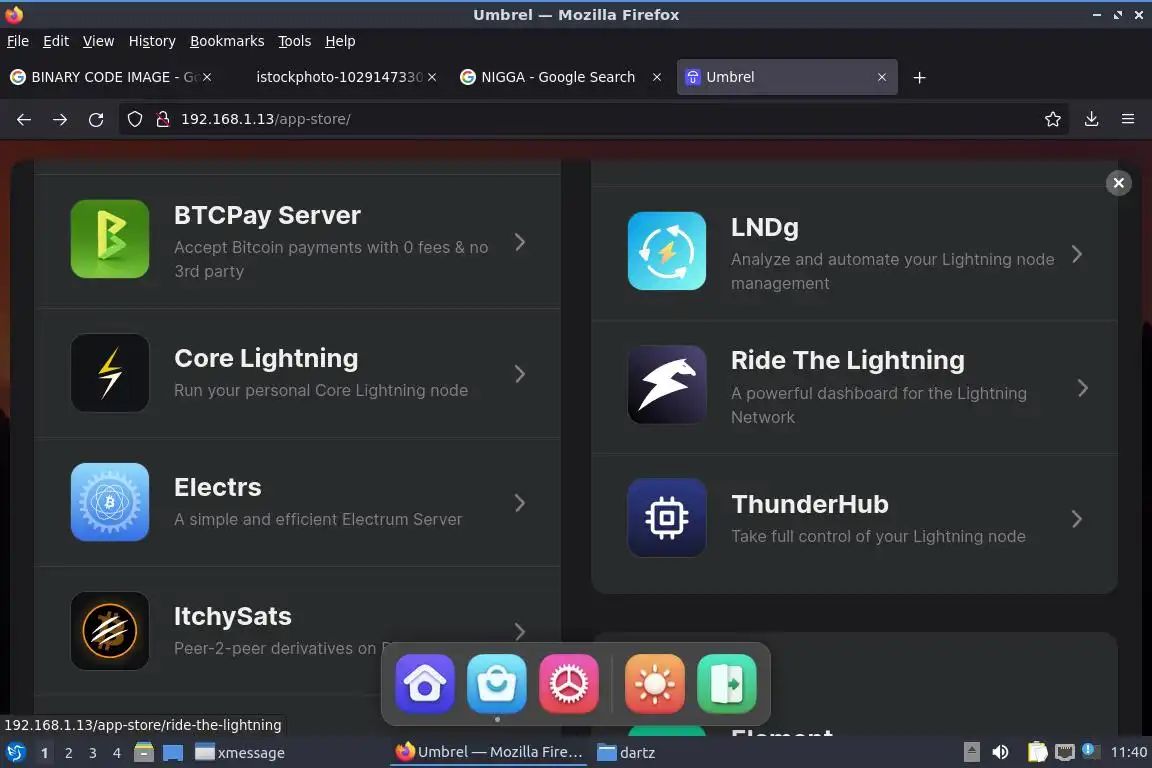Screen dimensions: 1152x768
Task: Open Firefox hamburger application menu
Action: click(x=1128, y=119)
